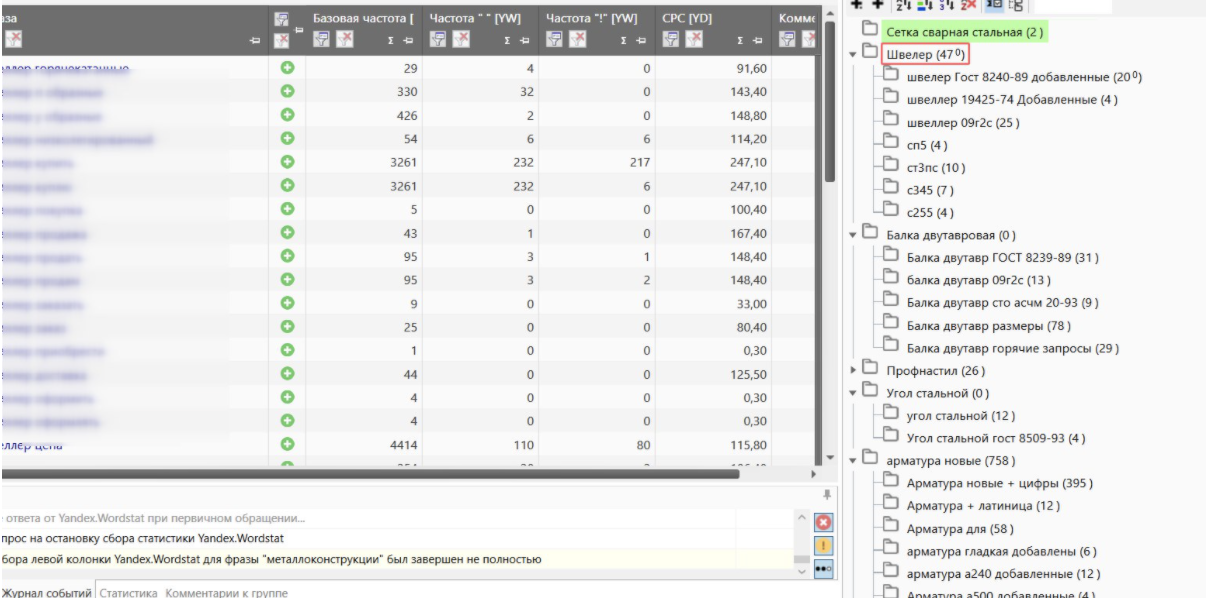Click the horizontal scrollbar under the keyword table
The image size is (1206, 598).
(x=368, y=473)
